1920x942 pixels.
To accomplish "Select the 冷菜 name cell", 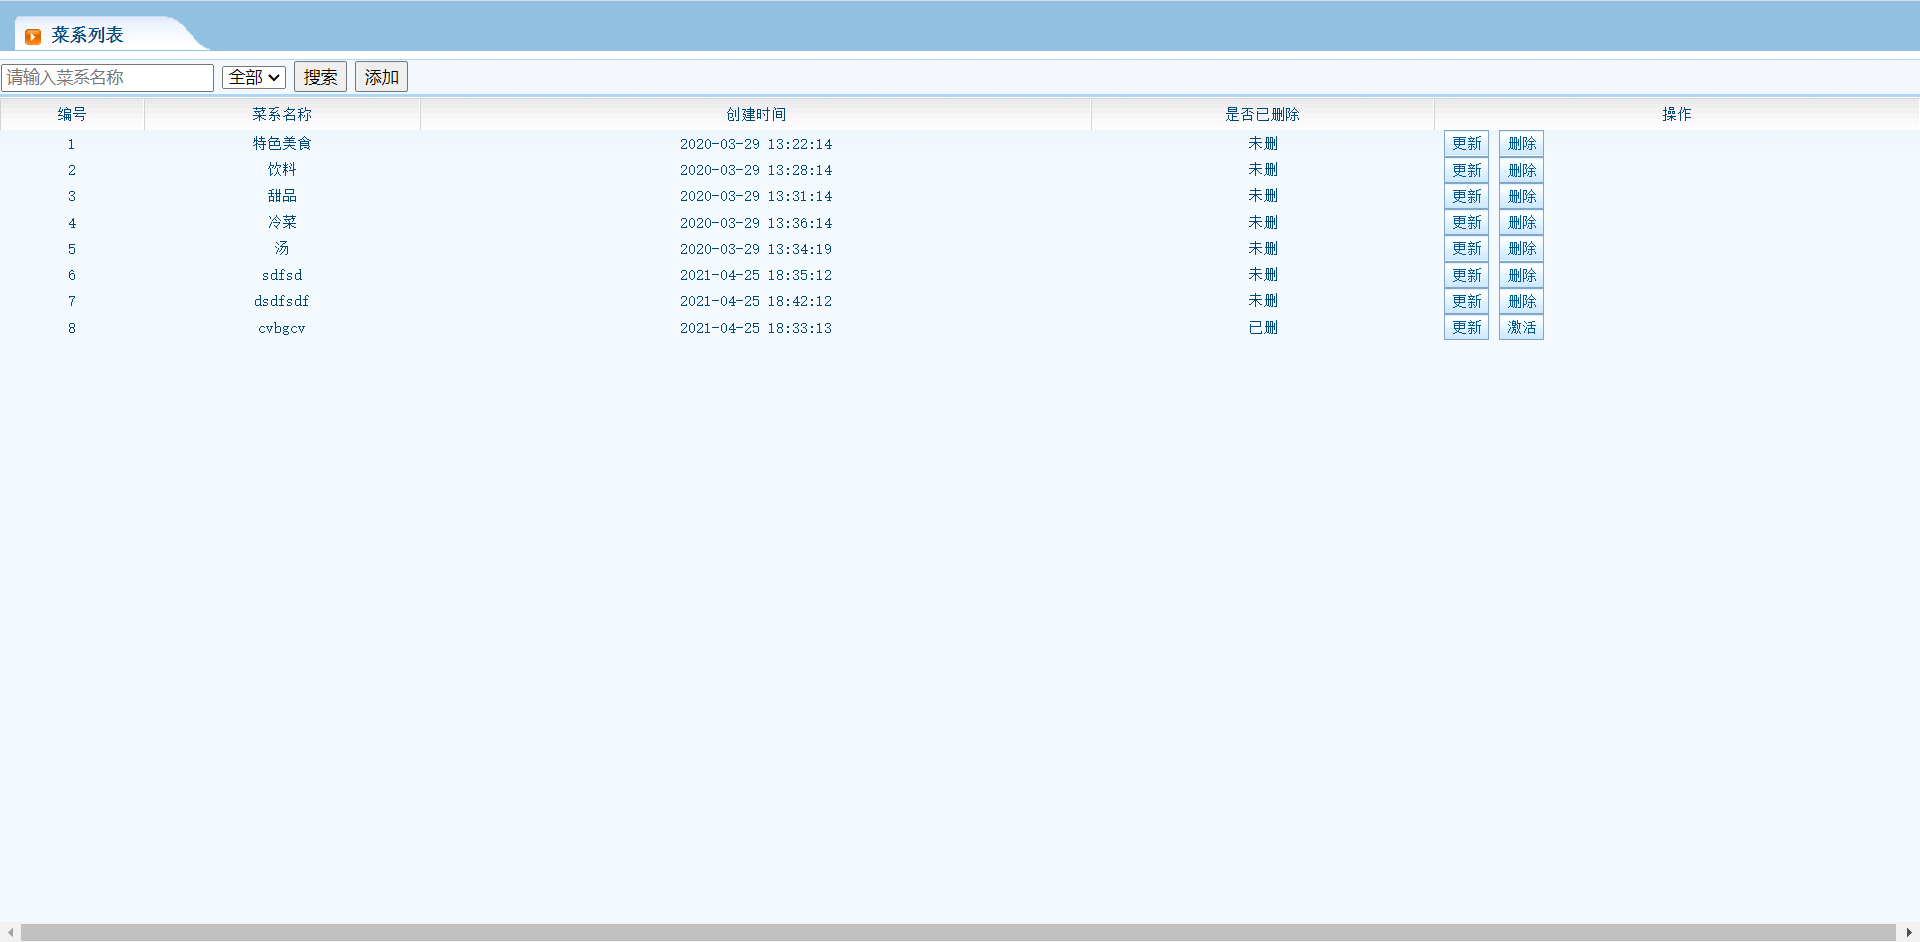I will pos(282,222).
